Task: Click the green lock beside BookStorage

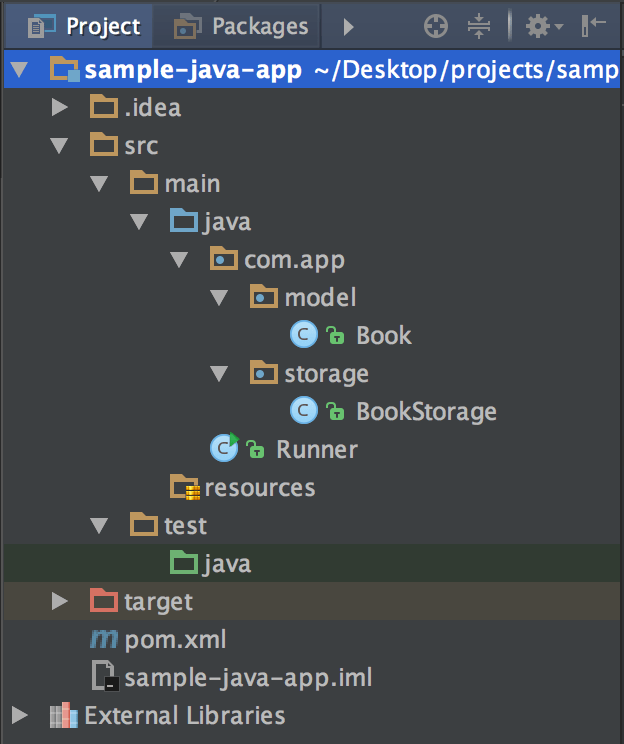Action: [335, 411]
